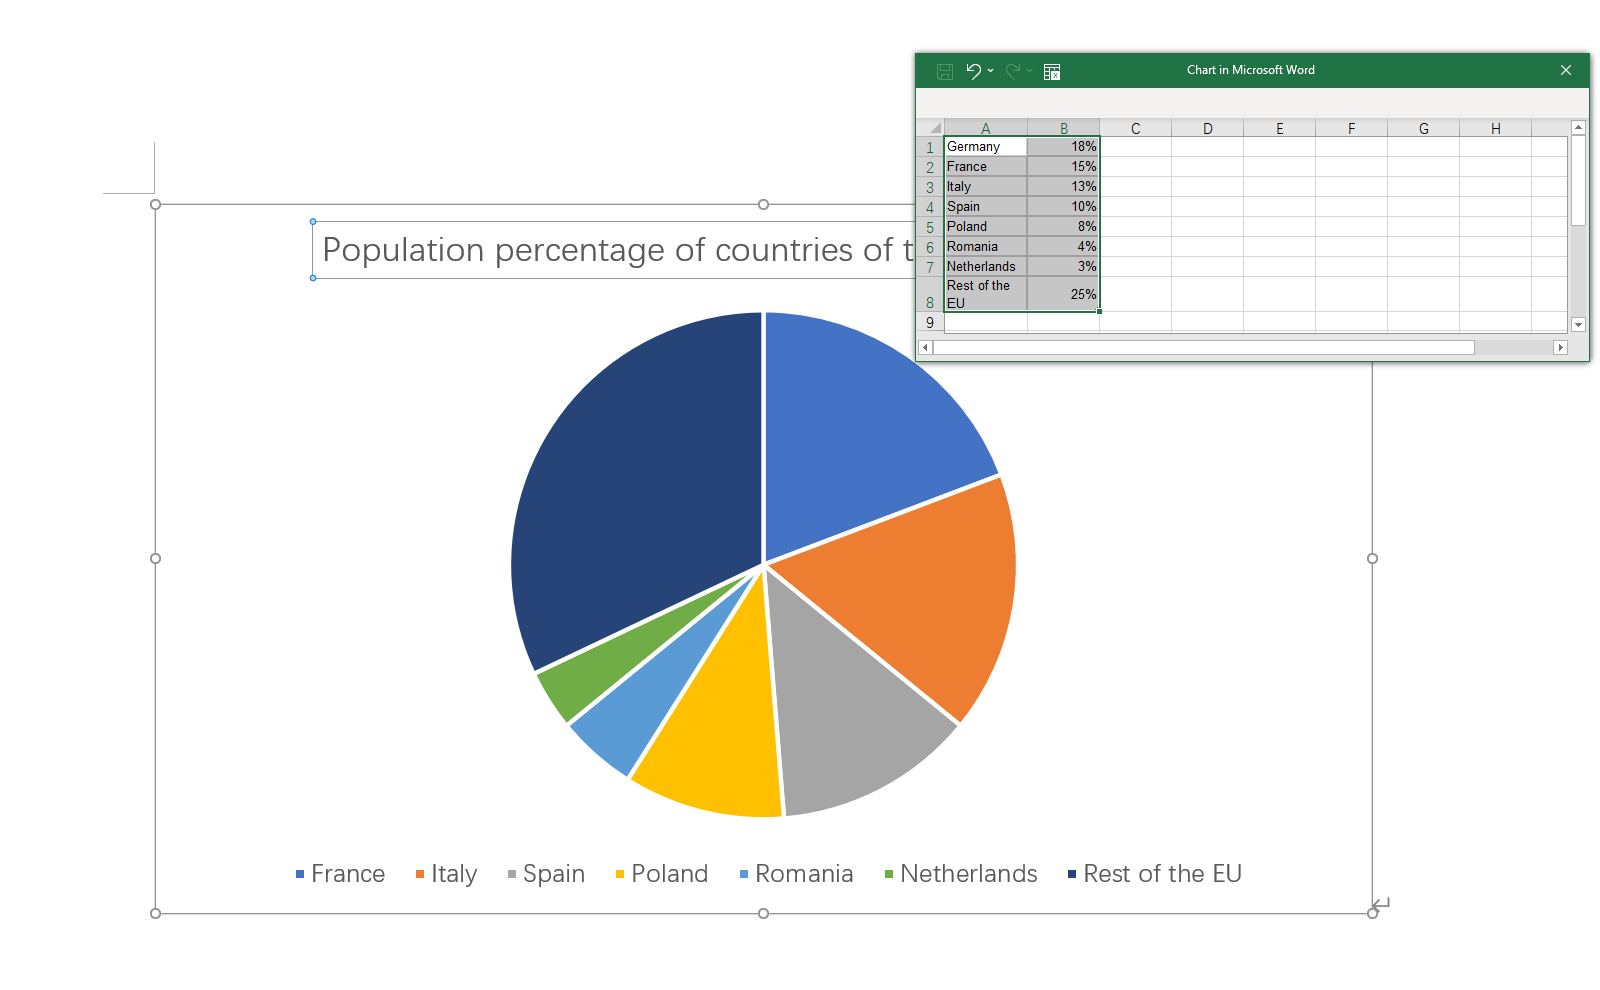Select column G header
This screenshot has width=1600, height=990.
pyautogui.click(x=1424, y=128)
